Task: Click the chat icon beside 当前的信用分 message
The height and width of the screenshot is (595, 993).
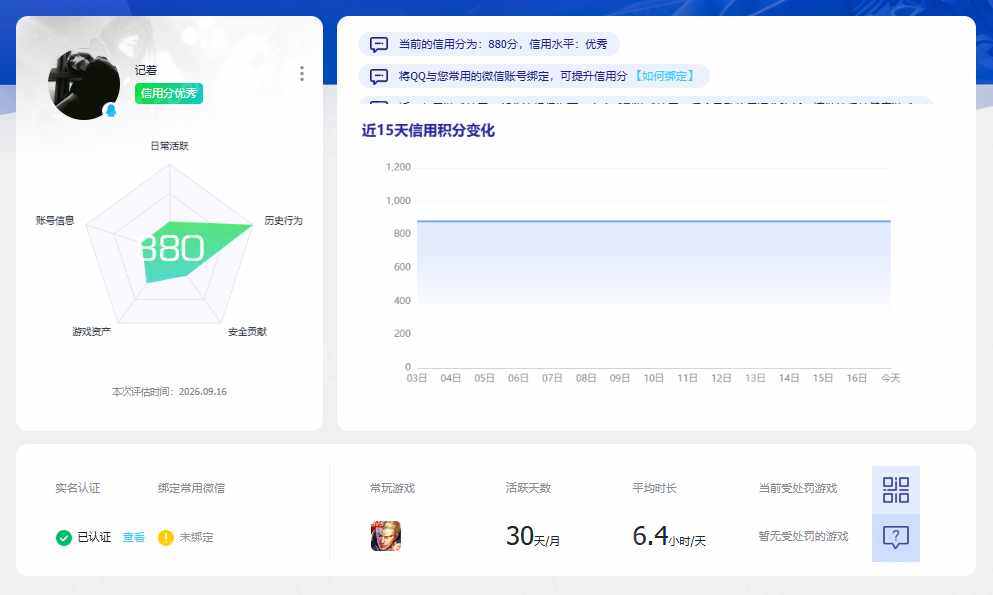Action: point(379,44)
